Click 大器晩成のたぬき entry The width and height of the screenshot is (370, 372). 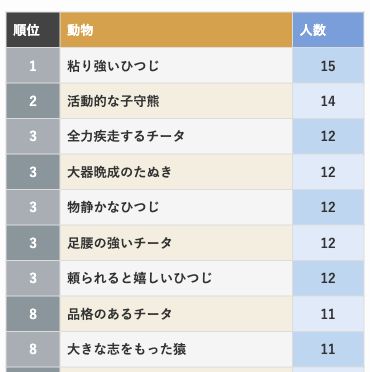120,172
